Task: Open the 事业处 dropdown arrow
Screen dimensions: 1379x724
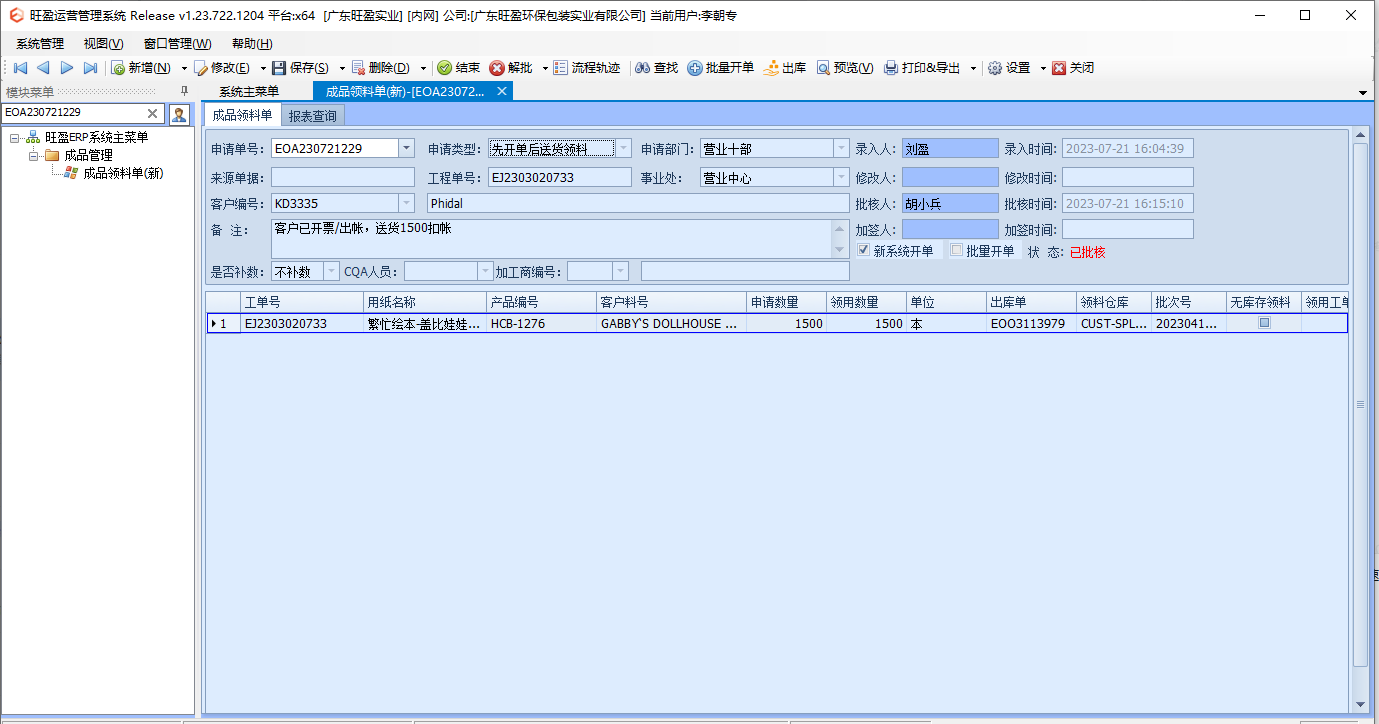Action: (841, 178)
